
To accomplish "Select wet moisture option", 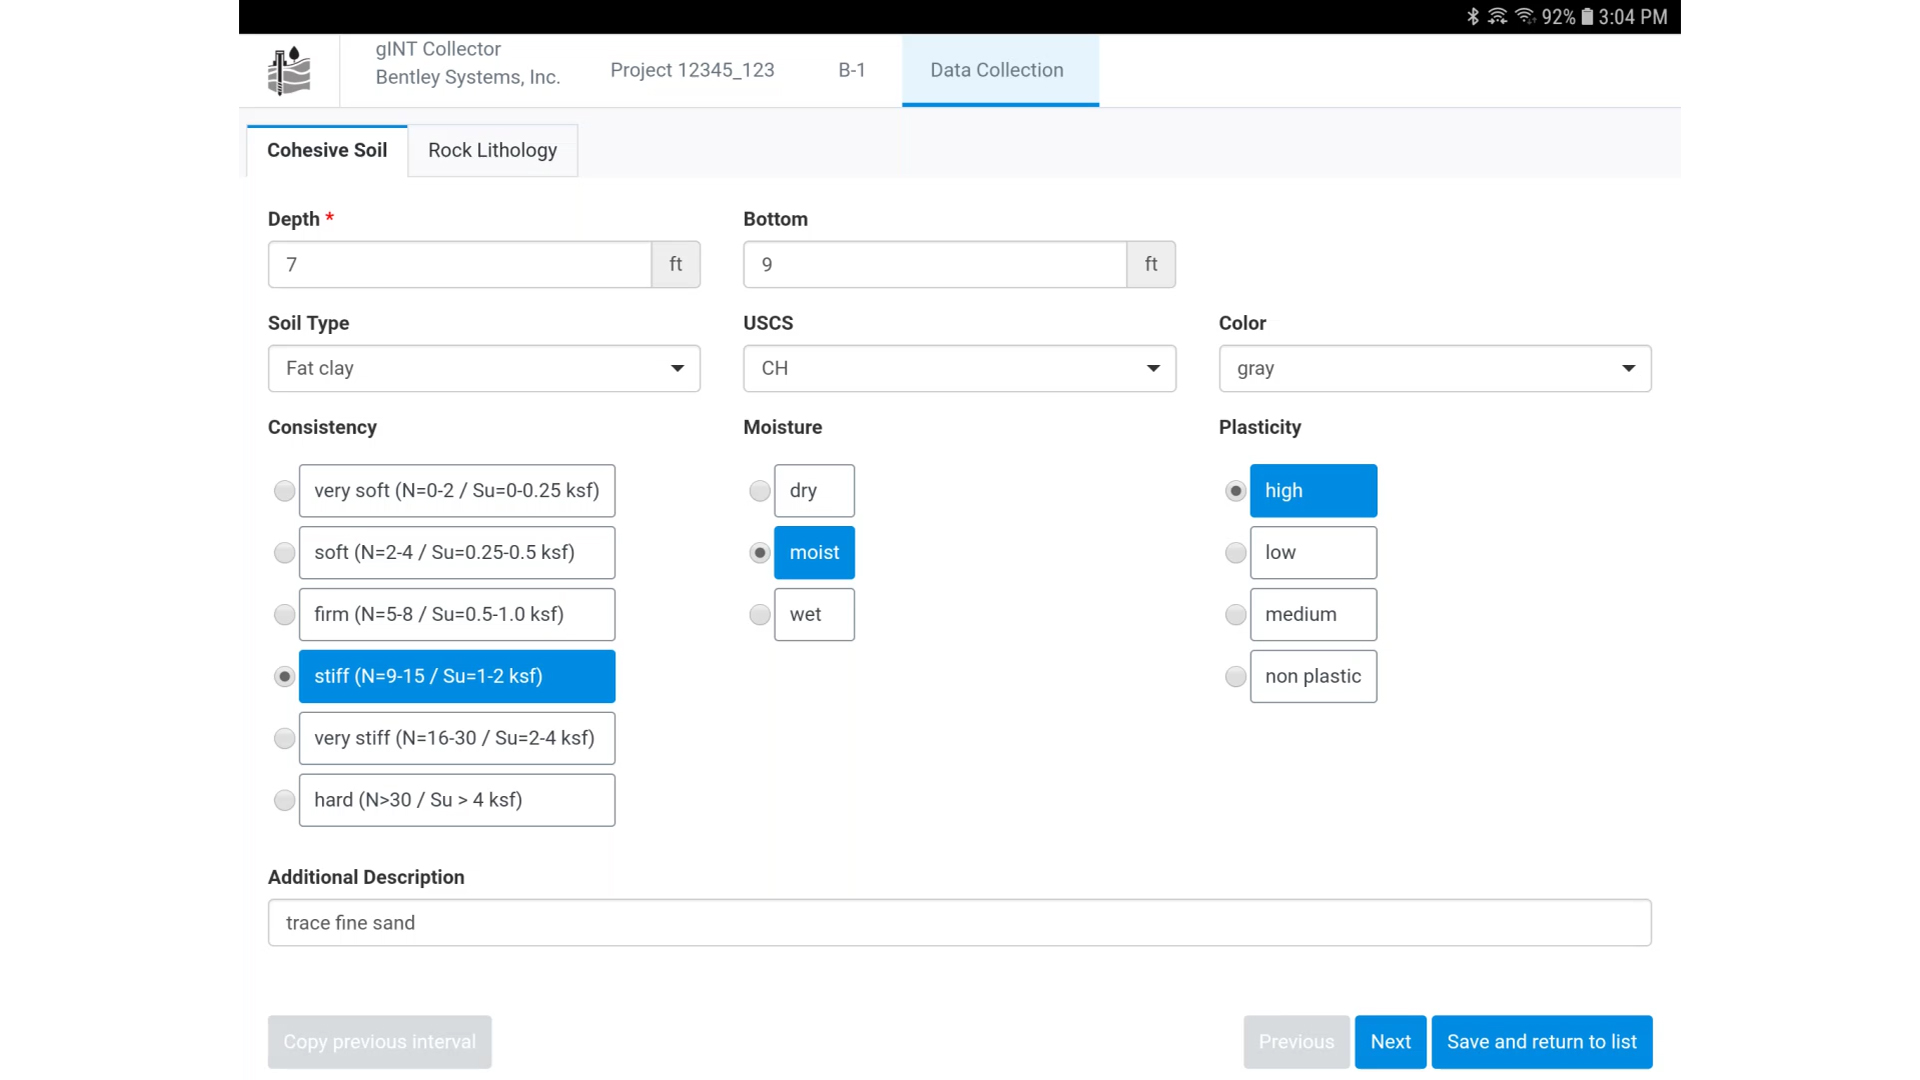I will 760,615.
